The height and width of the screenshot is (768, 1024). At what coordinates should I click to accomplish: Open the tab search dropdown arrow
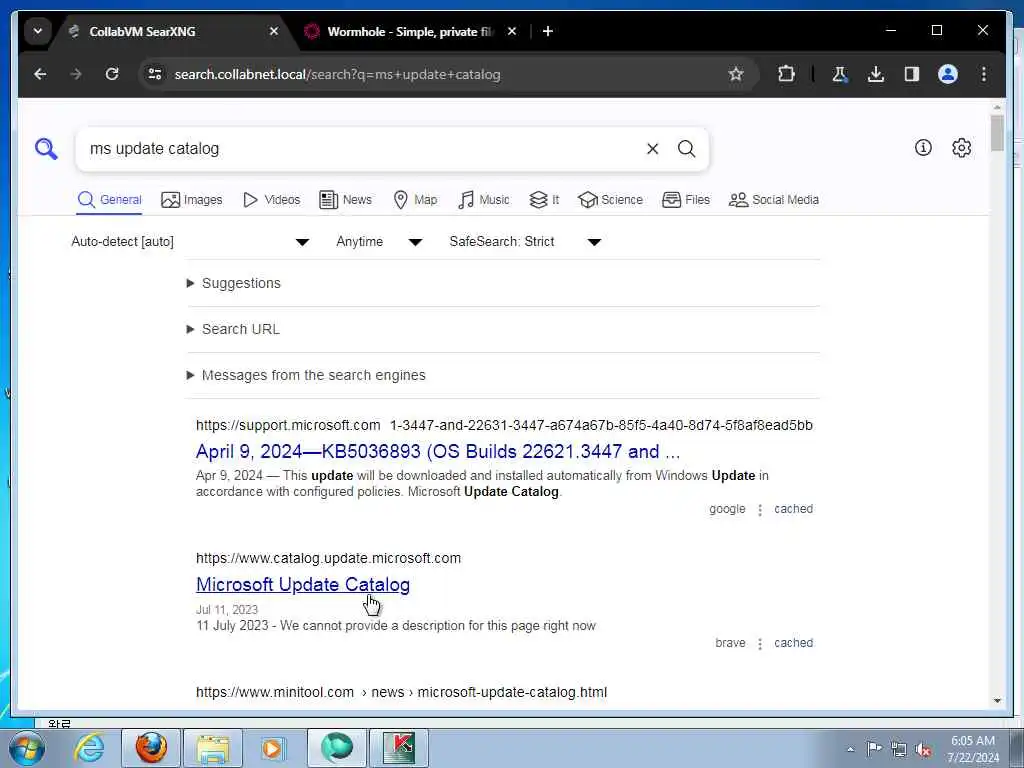[38, 31]
